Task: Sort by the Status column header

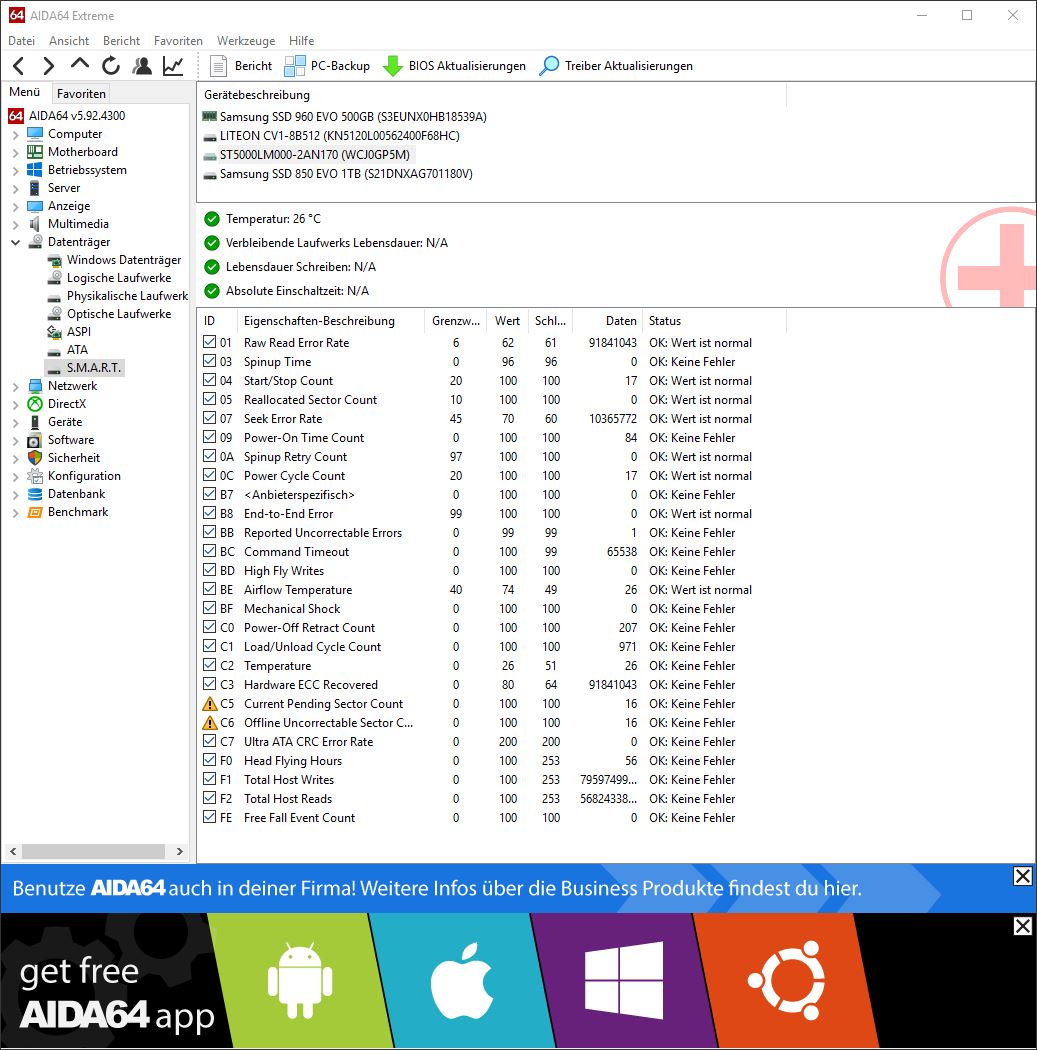Action: tap(714, 321)
